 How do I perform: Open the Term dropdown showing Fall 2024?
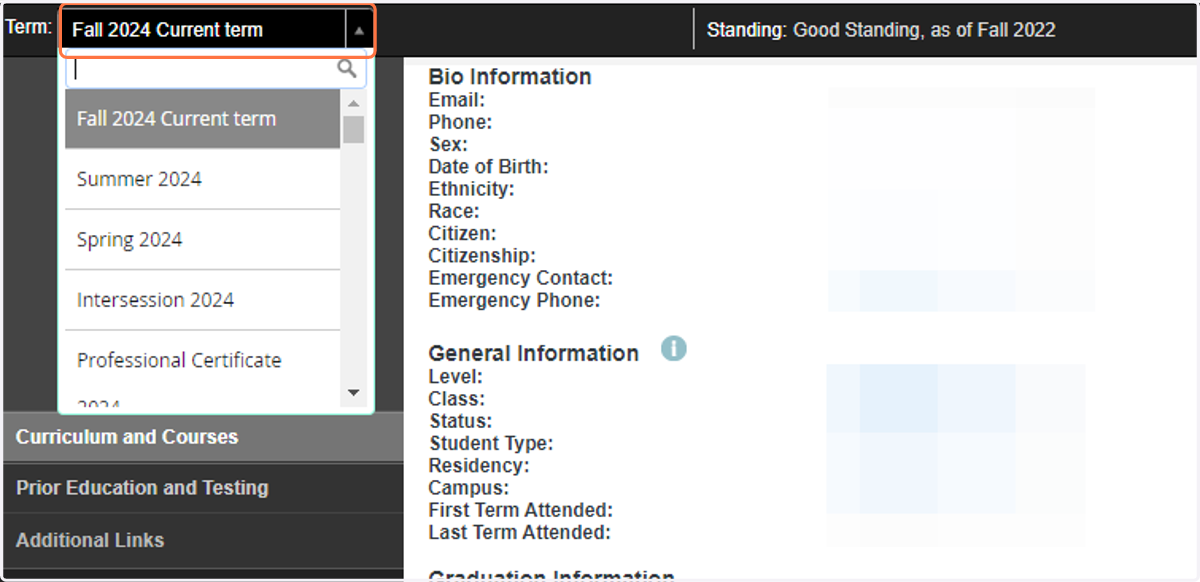coord(217,30)
